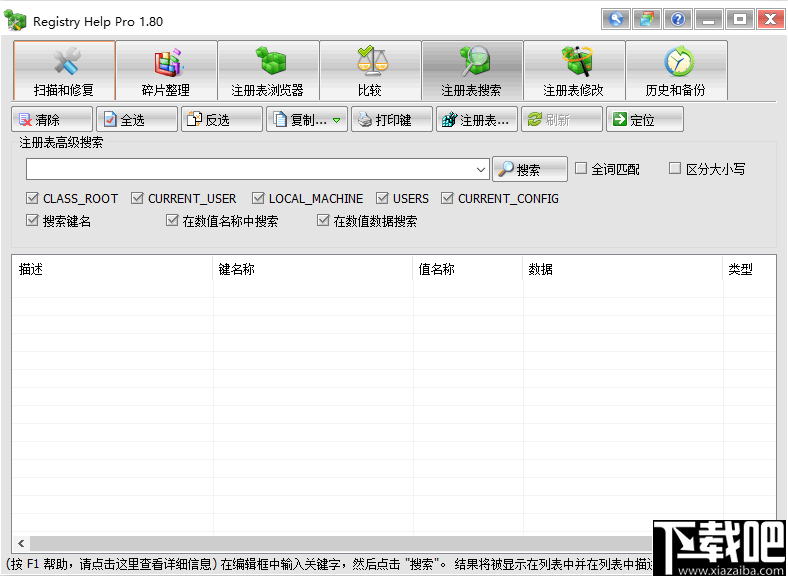This screenshot has height=576, width=788.
Task: Enable 区分大小写 case sensitive option
Action: [707, 169]
